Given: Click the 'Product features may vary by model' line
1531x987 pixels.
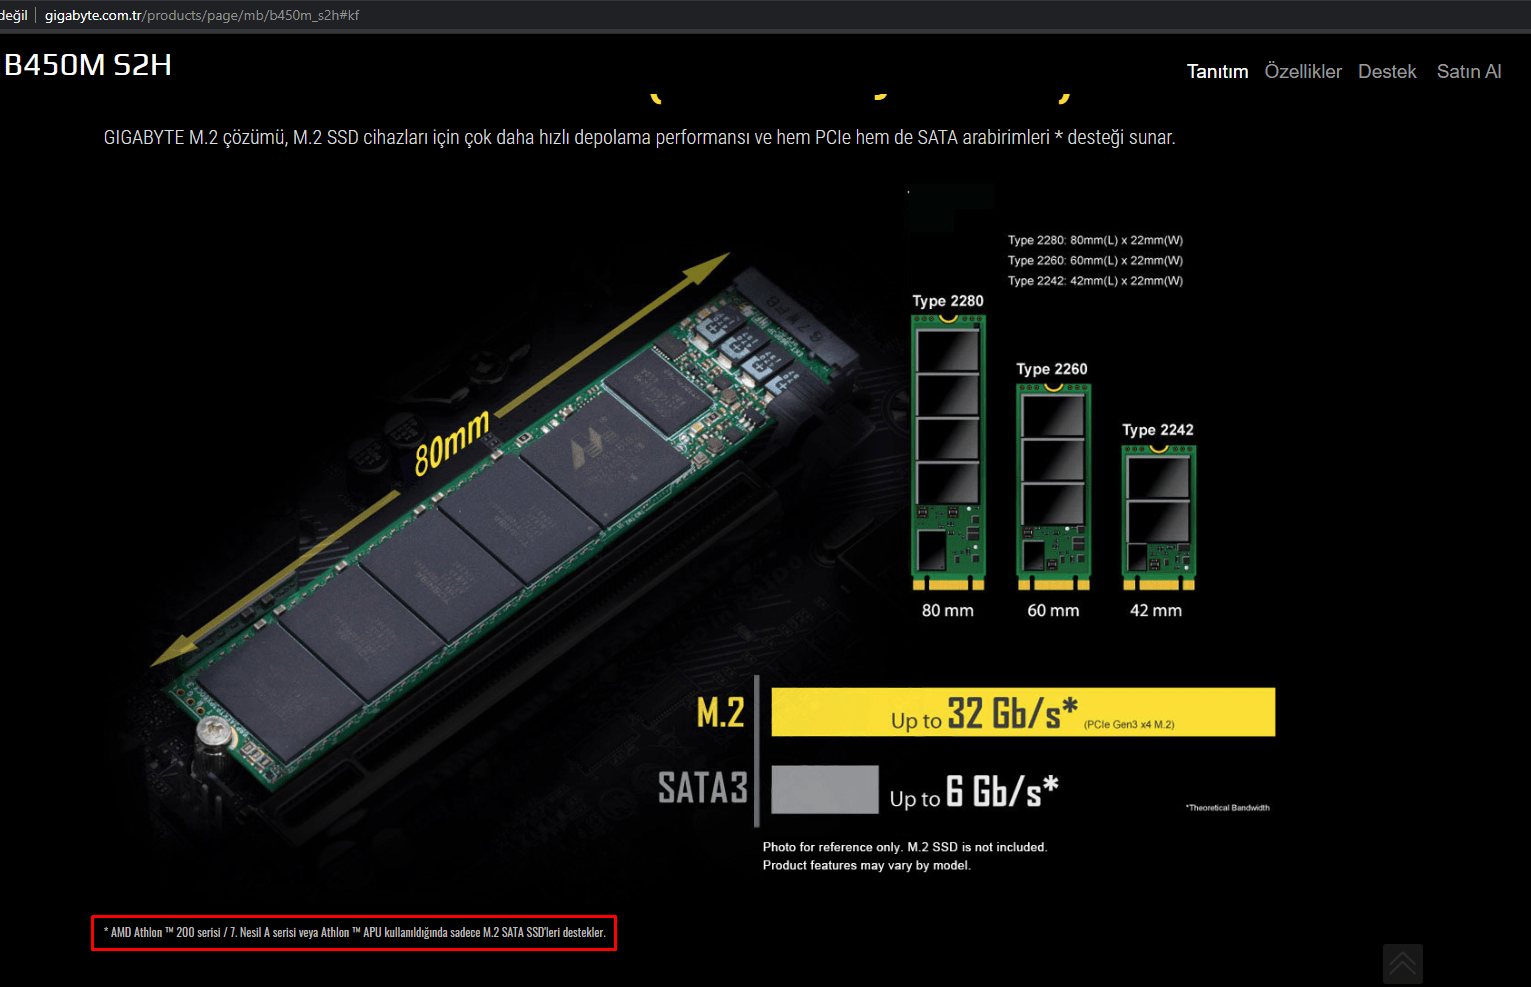Looking at the screenshot, I should (867, 865).
